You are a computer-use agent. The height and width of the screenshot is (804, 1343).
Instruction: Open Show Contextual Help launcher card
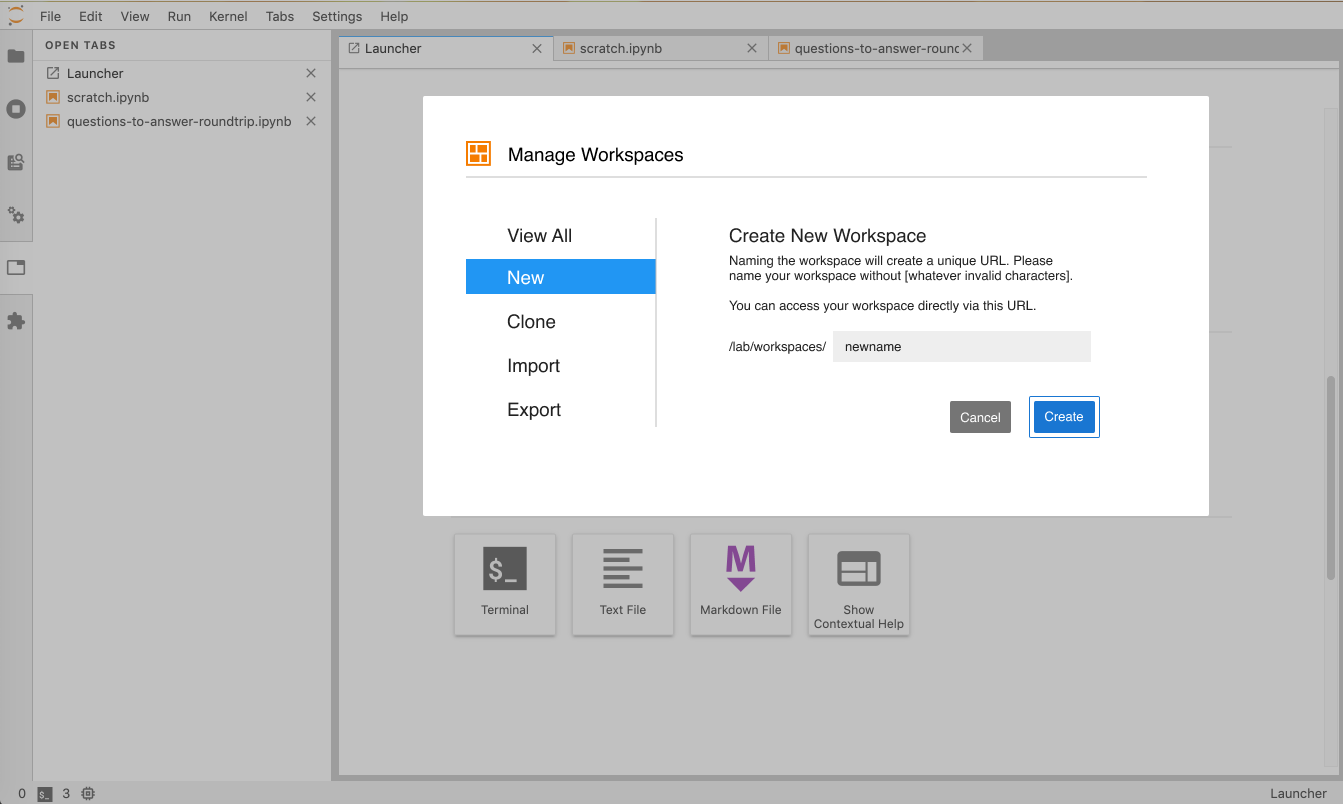click(x=859, y=584)
